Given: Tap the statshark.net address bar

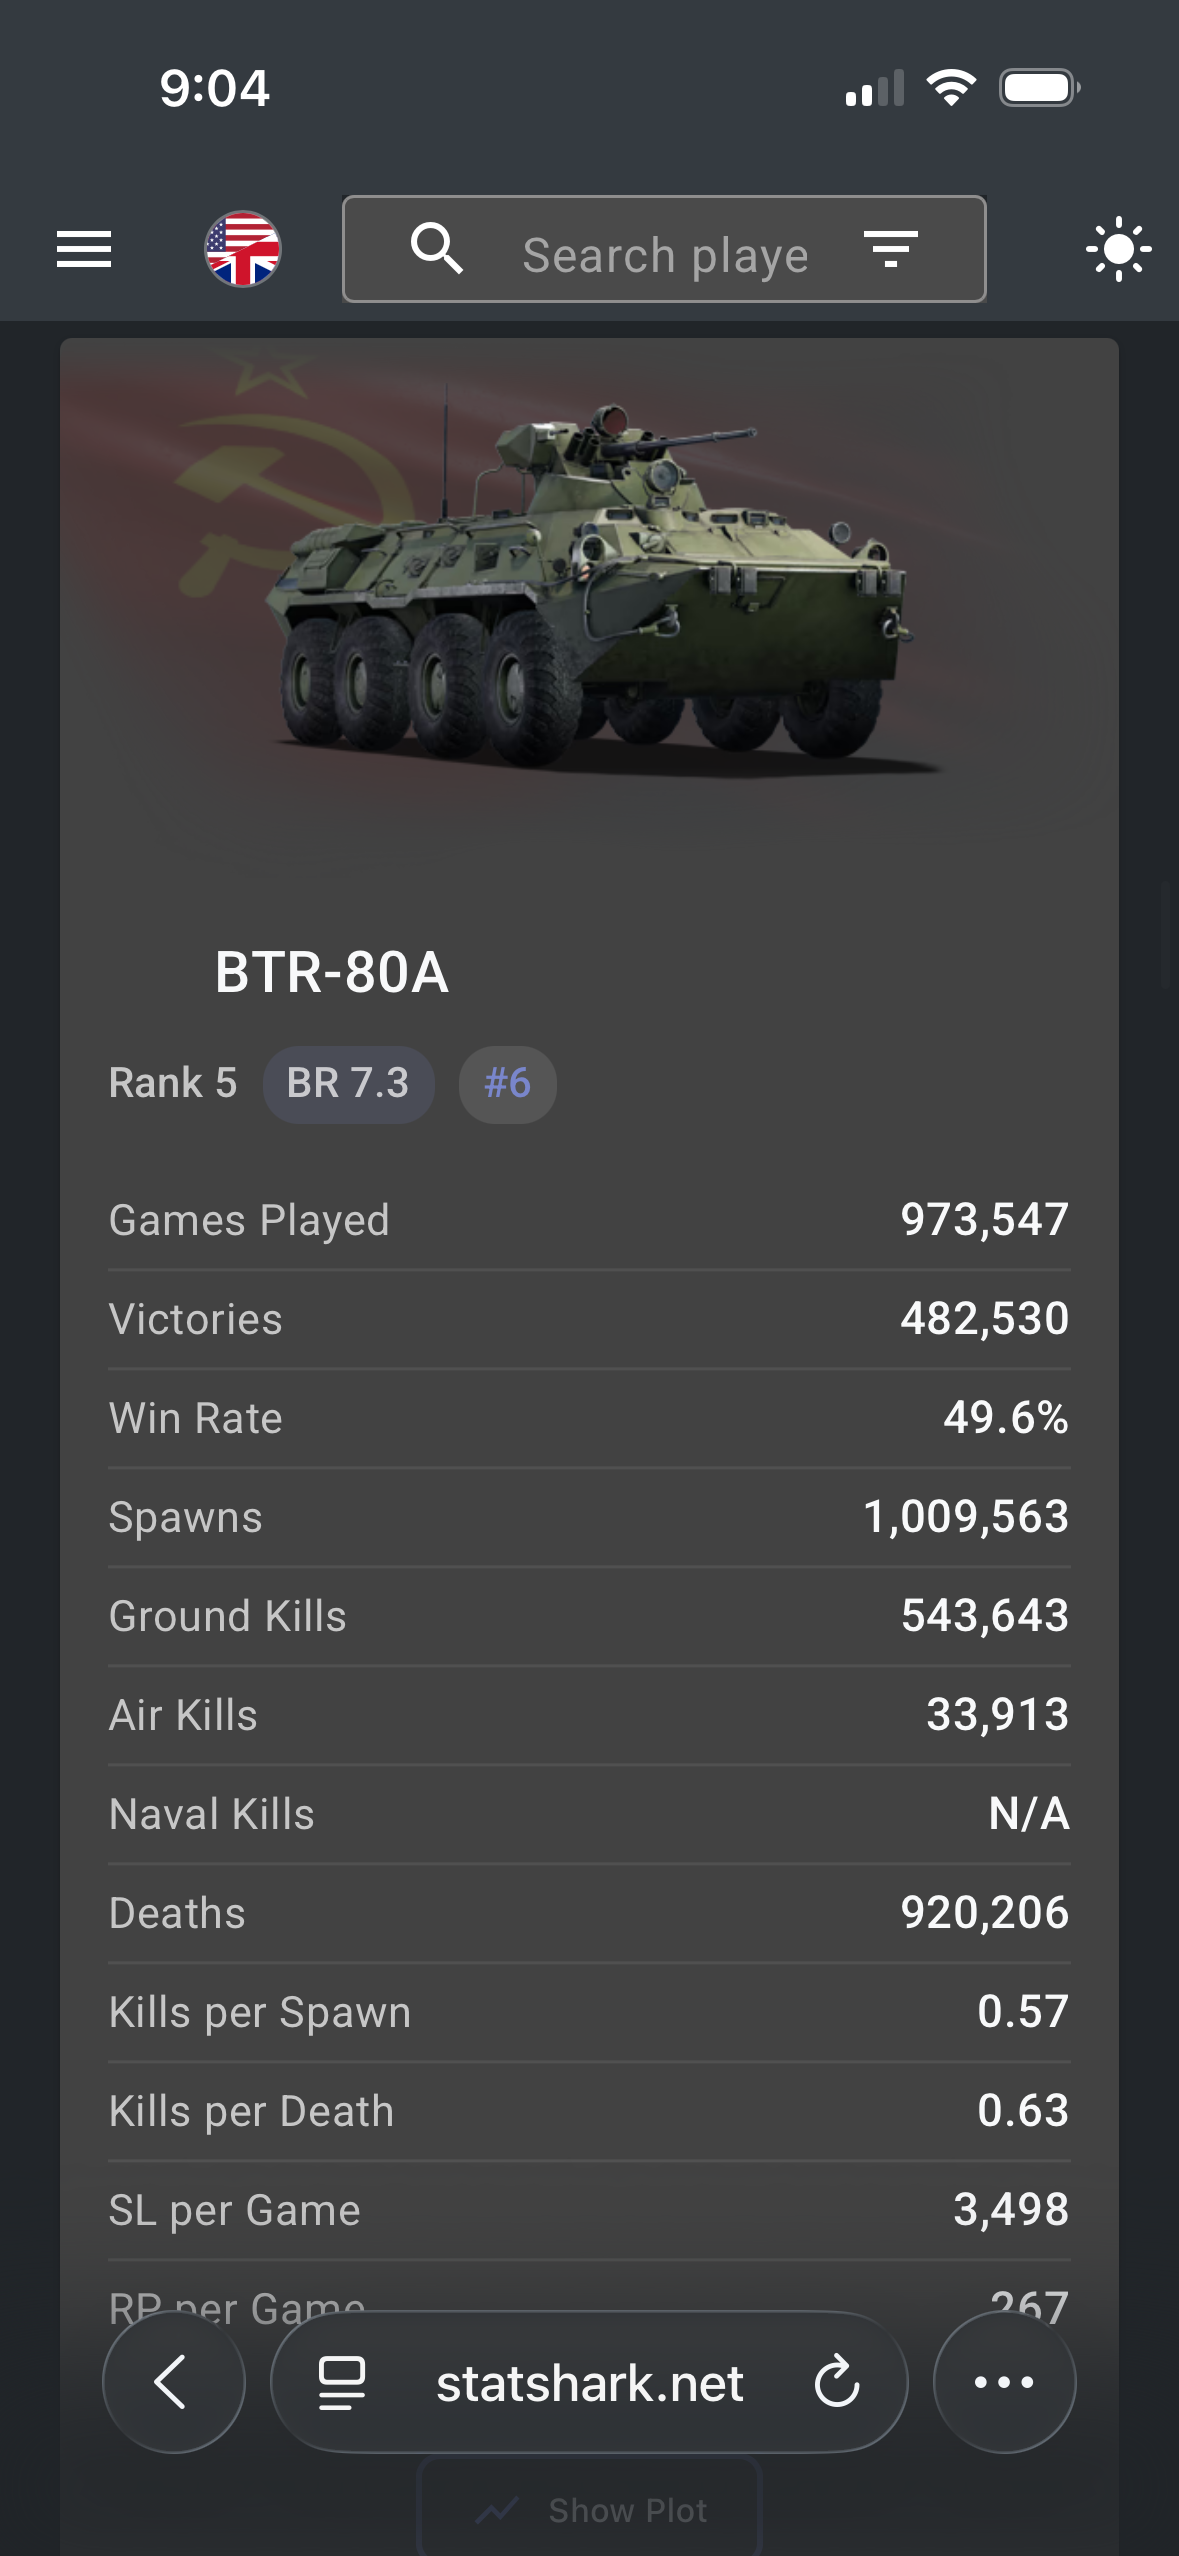Looking at the screenshot, I should click(x=589, y=2384).
